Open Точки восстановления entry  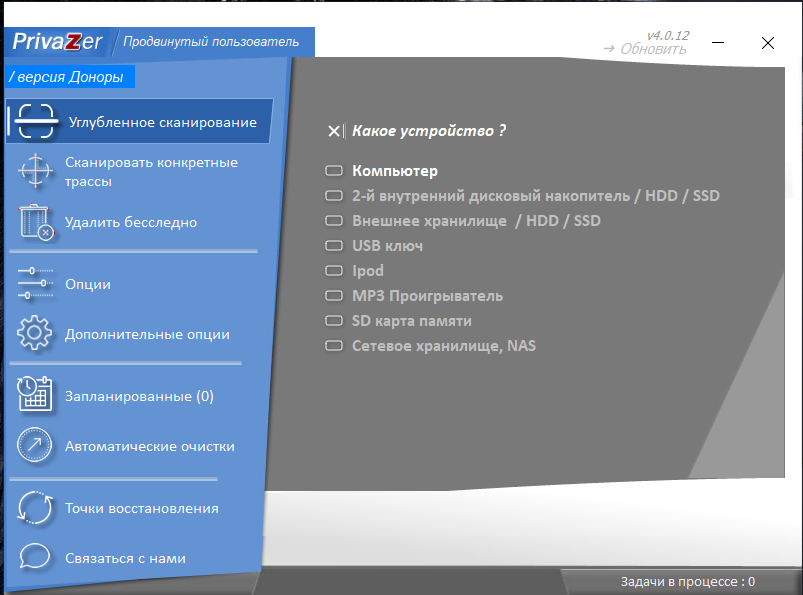[141, 508]
